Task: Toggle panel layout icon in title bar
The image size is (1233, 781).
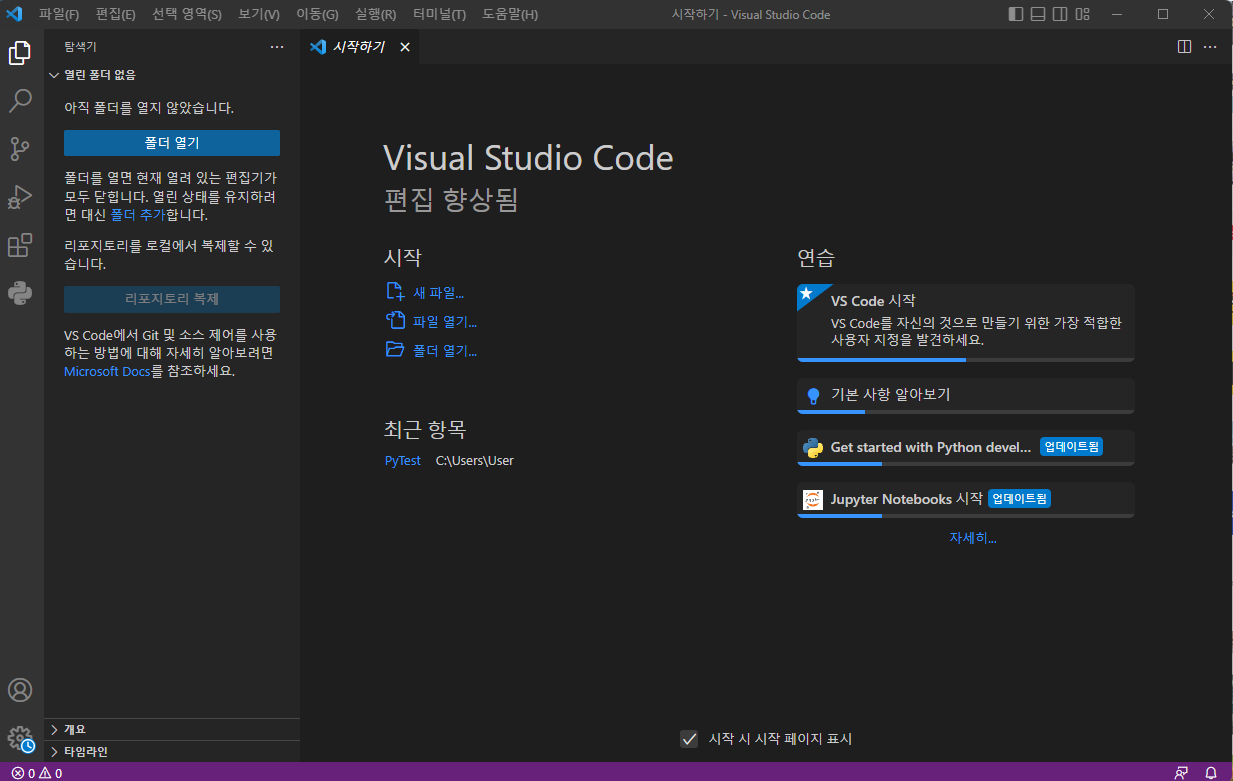Action: point(1039,14)
